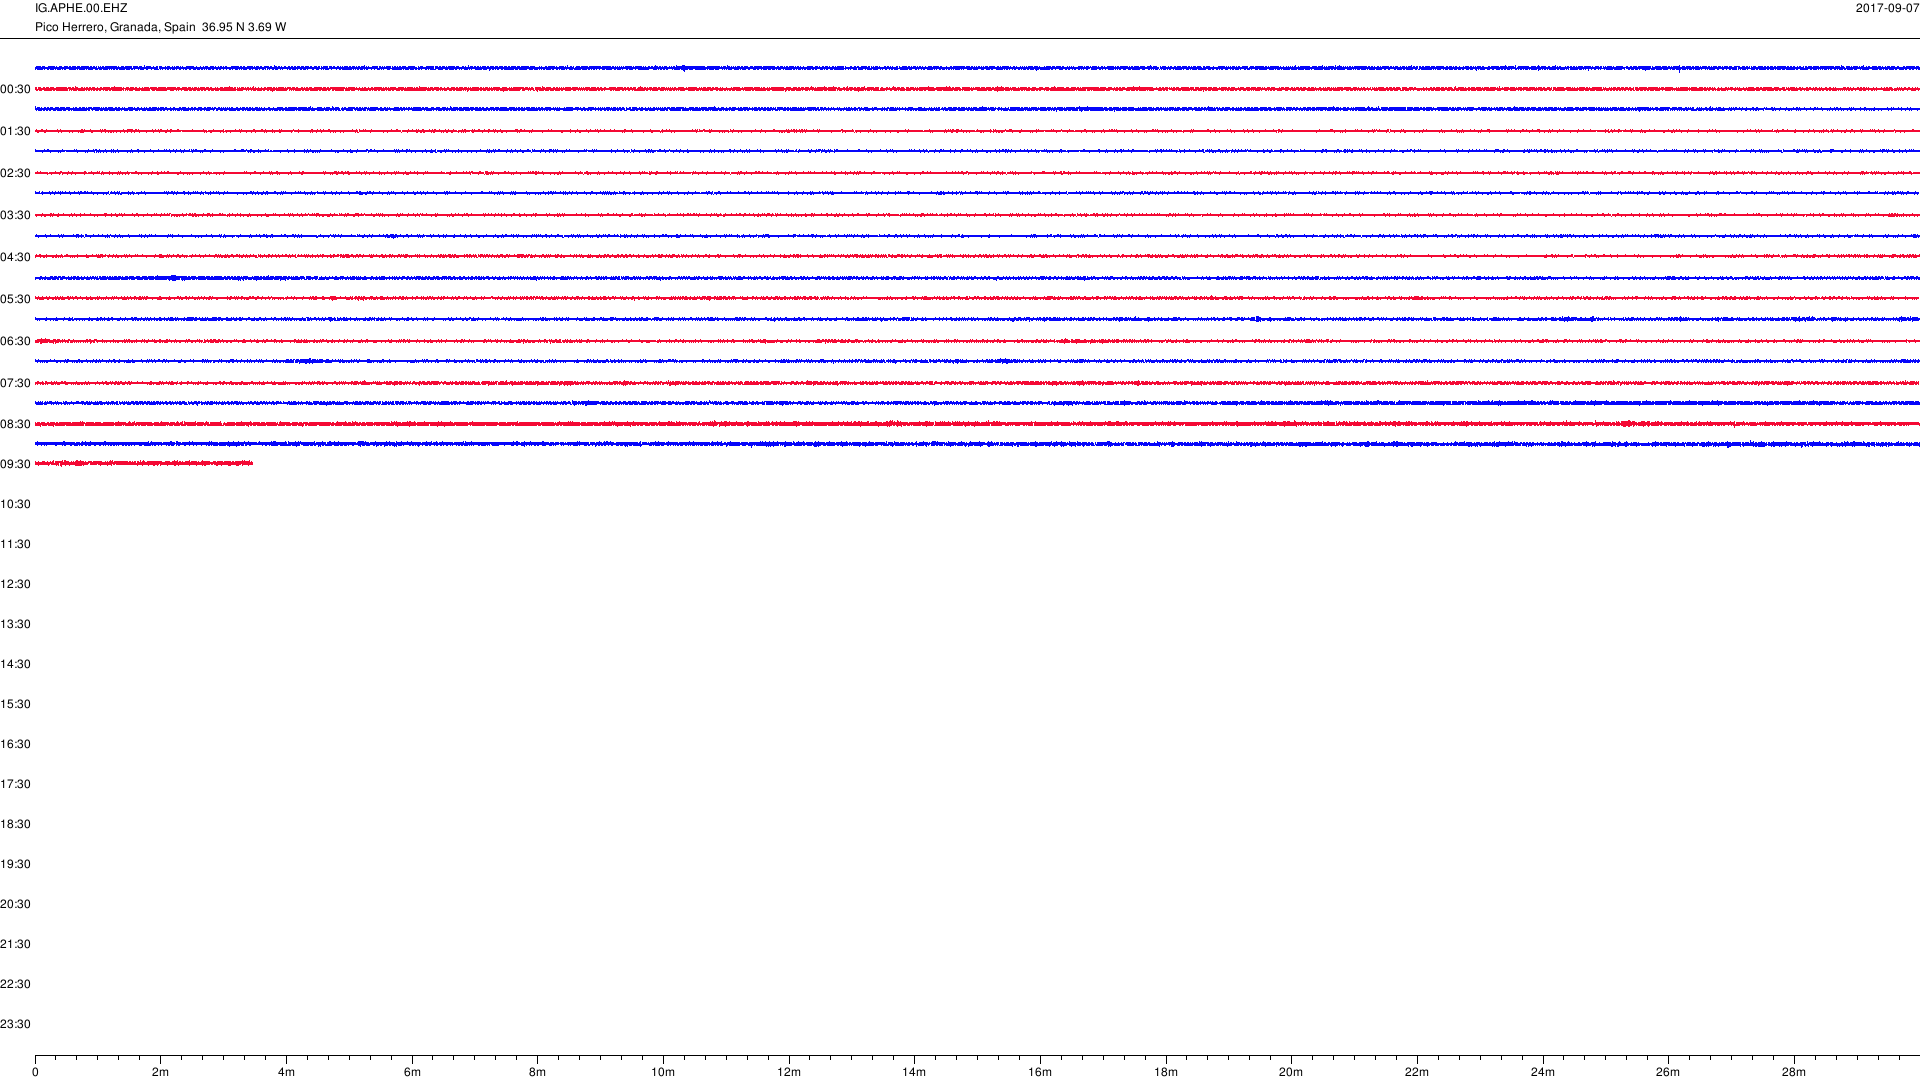Click the 23:30 time label
The height and width of the screenshot is (1080, 1920).
point(15,1025)
